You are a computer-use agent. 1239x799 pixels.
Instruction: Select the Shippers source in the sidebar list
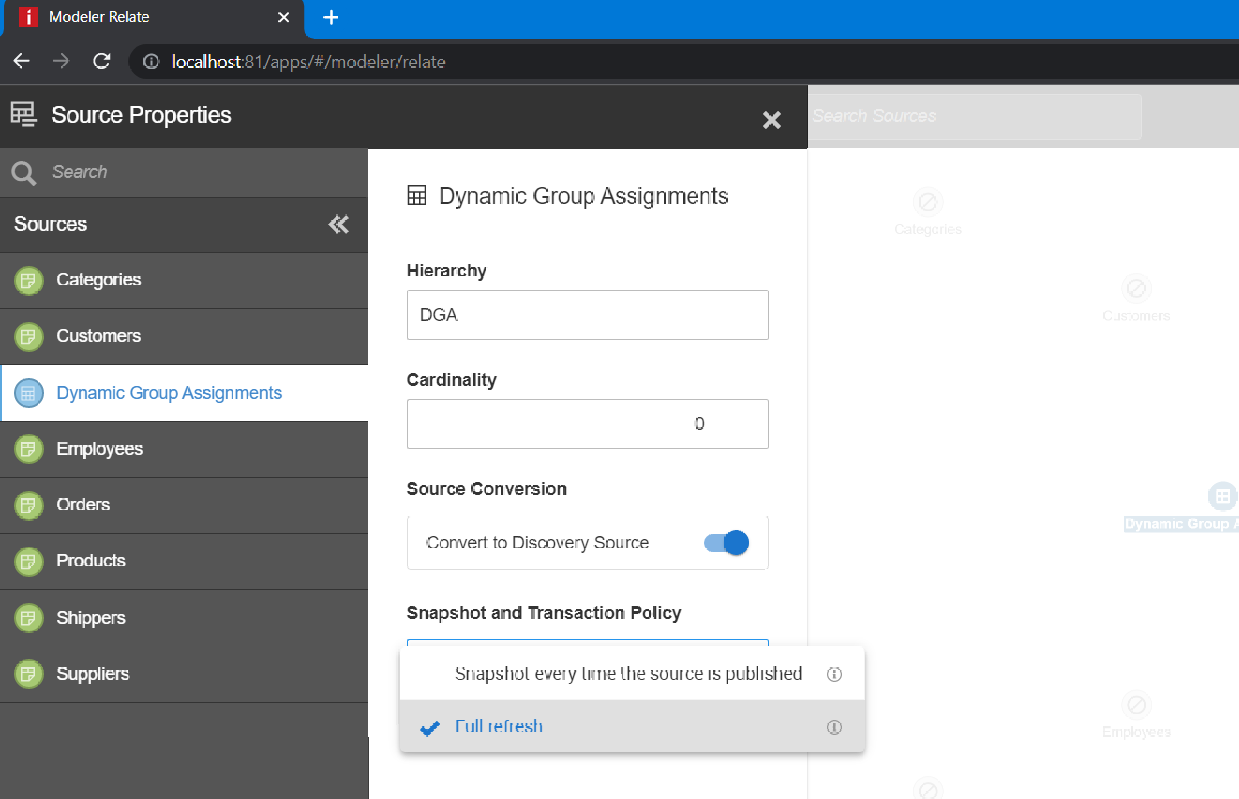point(184,618)
